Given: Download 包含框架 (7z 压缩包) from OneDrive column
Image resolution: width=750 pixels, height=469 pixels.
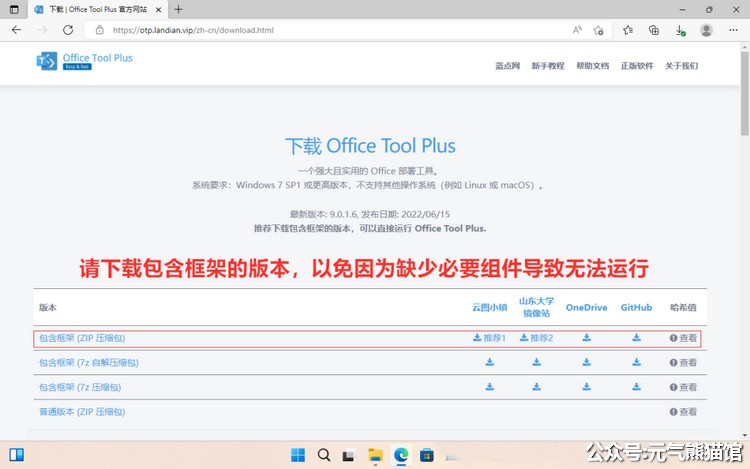Looking at the screenshot, I should [586, 387].
